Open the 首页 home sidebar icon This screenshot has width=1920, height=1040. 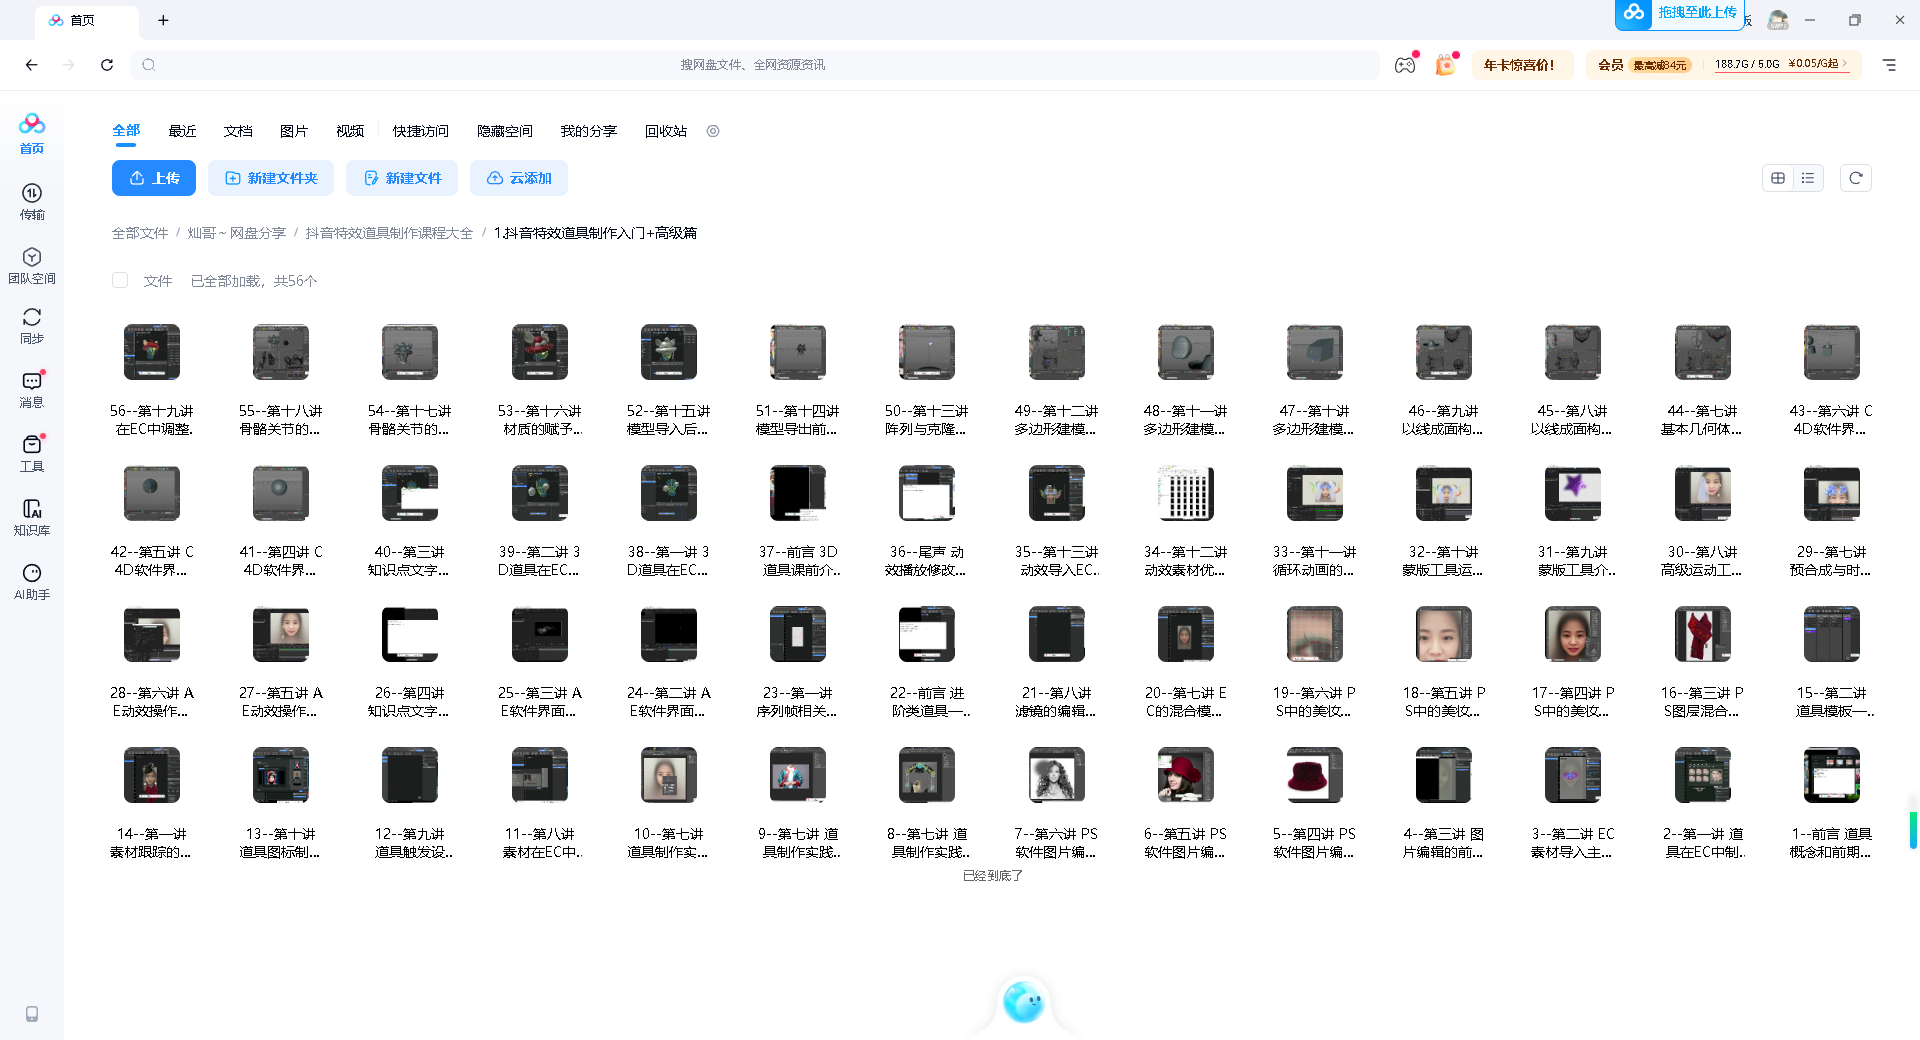32,133
